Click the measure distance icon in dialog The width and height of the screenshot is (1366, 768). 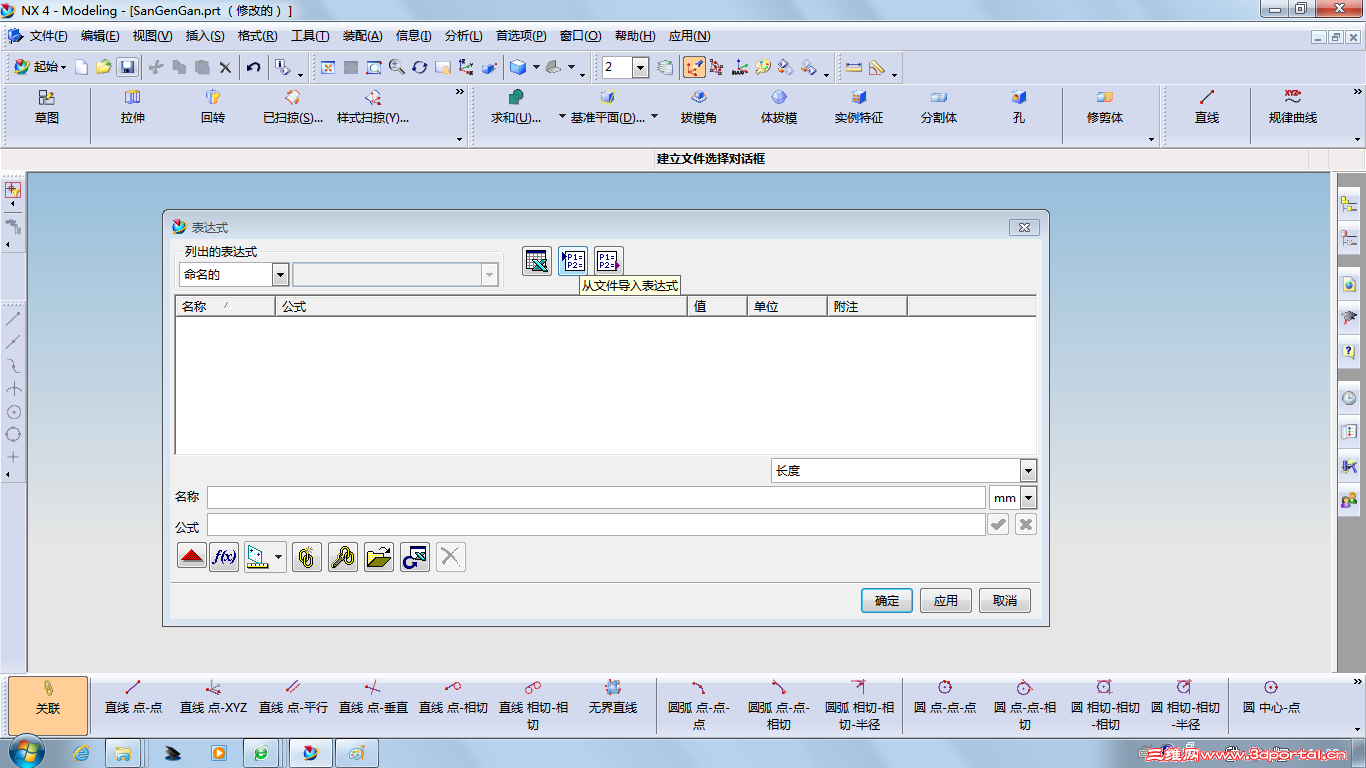(258, 557)
